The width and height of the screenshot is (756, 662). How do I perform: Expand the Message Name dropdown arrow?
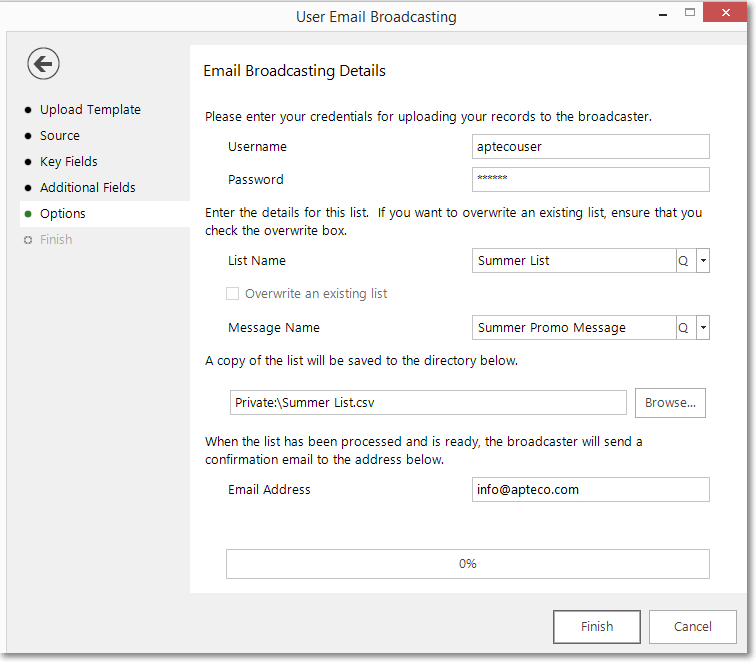pos(703,328)
